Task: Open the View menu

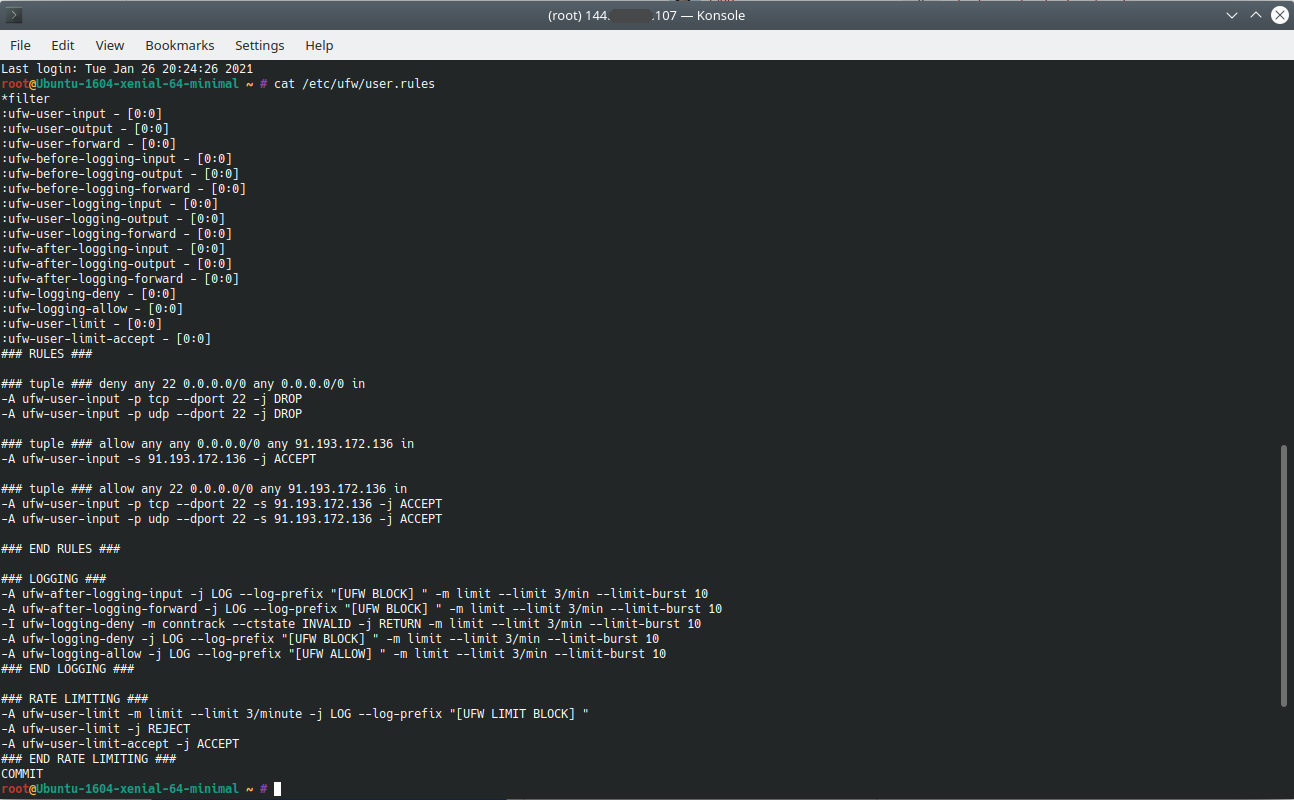Action: point(110,45)
